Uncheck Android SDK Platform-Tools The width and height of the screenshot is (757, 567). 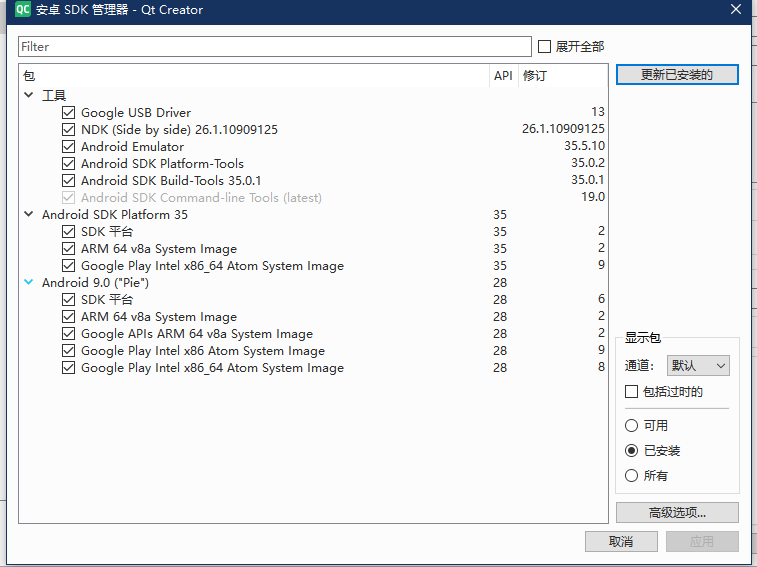[69, 163]
